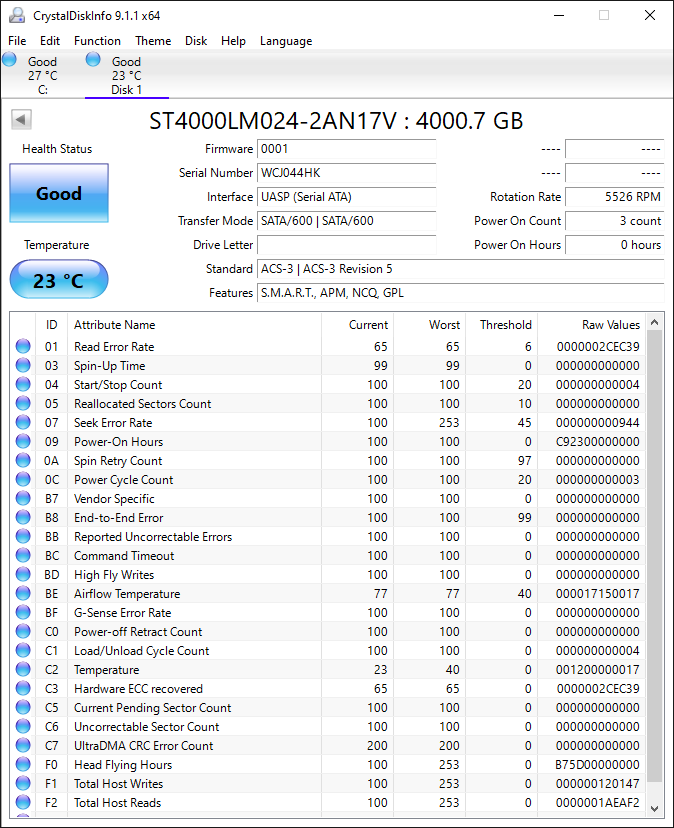
Task: Click the Good health status button
Action: point(59,193)
